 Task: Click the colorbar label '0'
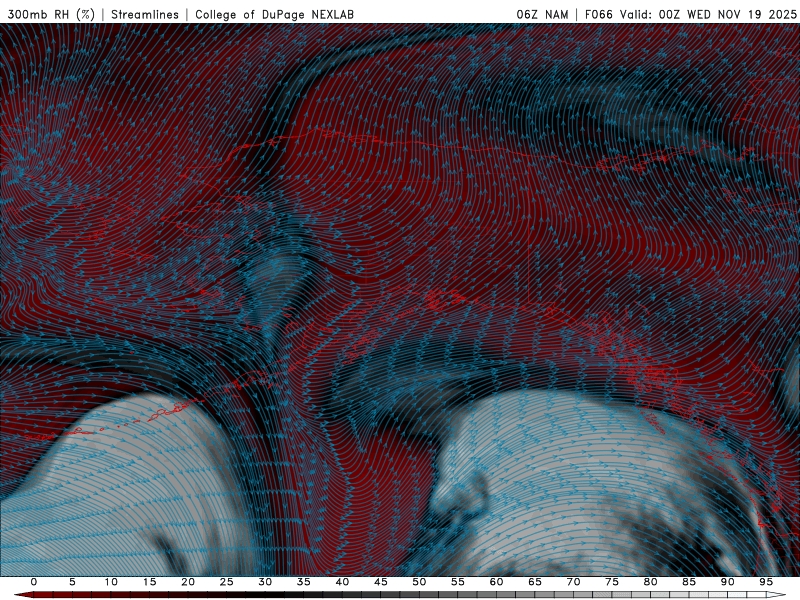(34, 582)
